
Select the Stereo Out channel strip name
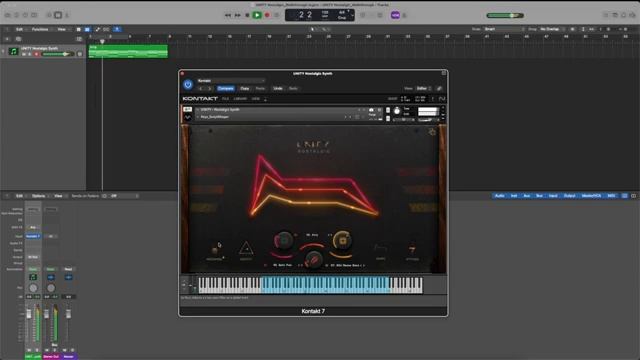(x=51, y=357)
